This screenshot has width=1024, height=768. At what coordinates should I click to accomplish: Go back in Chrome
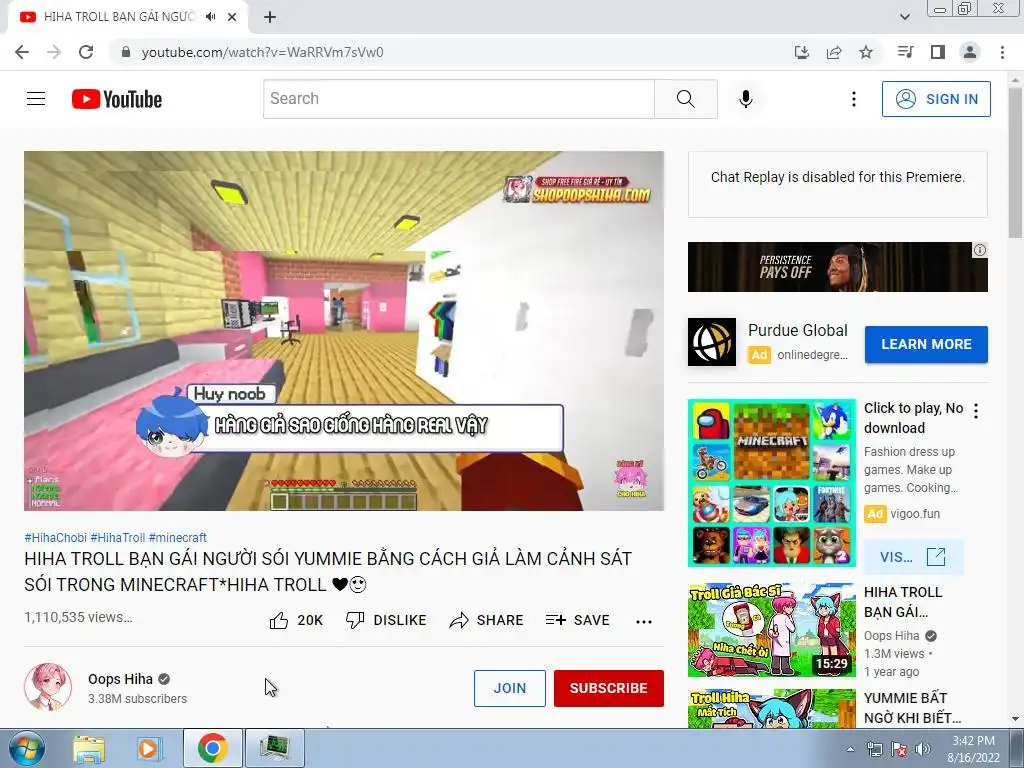tap(22, 52)
